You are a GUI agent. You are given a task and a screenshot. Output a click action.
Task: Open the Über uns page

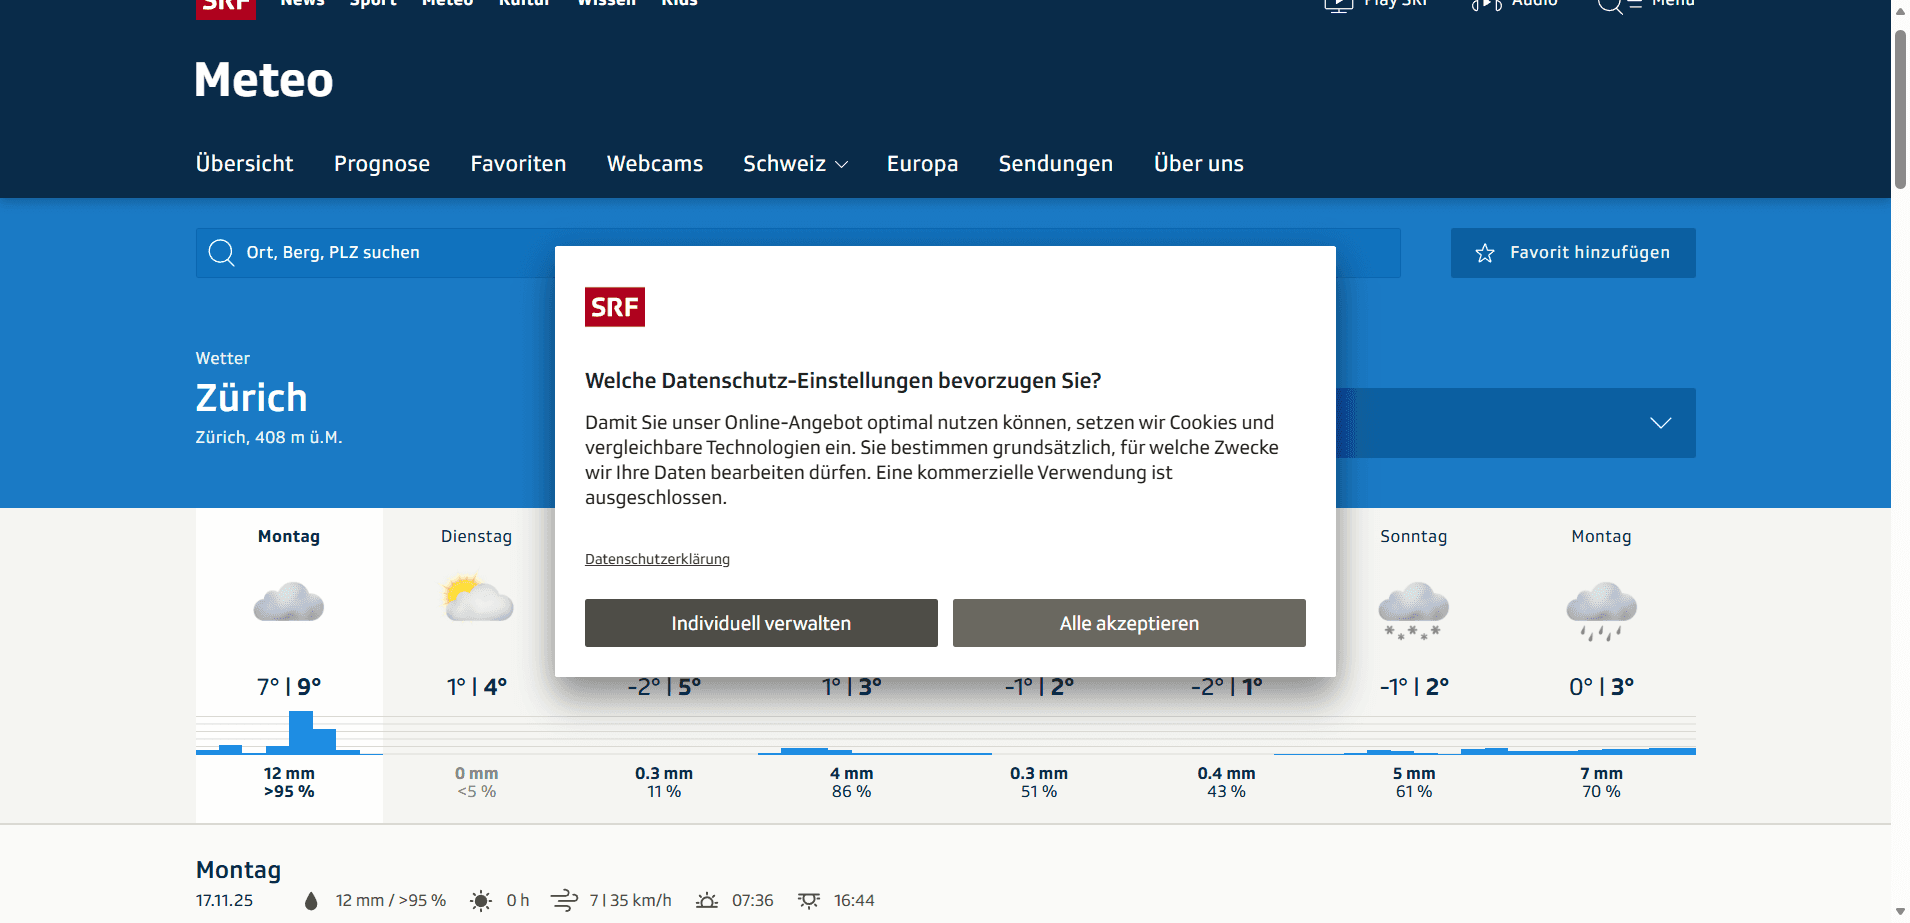tap(1199, 164)
